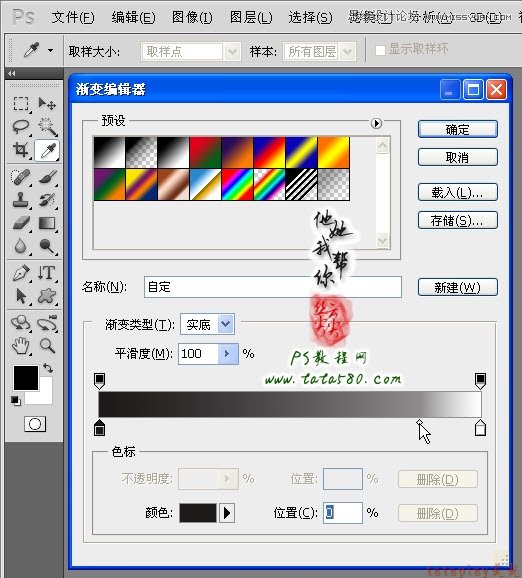
Task: Click the 存储(S)... button
Action: click(x=458, y=220)
